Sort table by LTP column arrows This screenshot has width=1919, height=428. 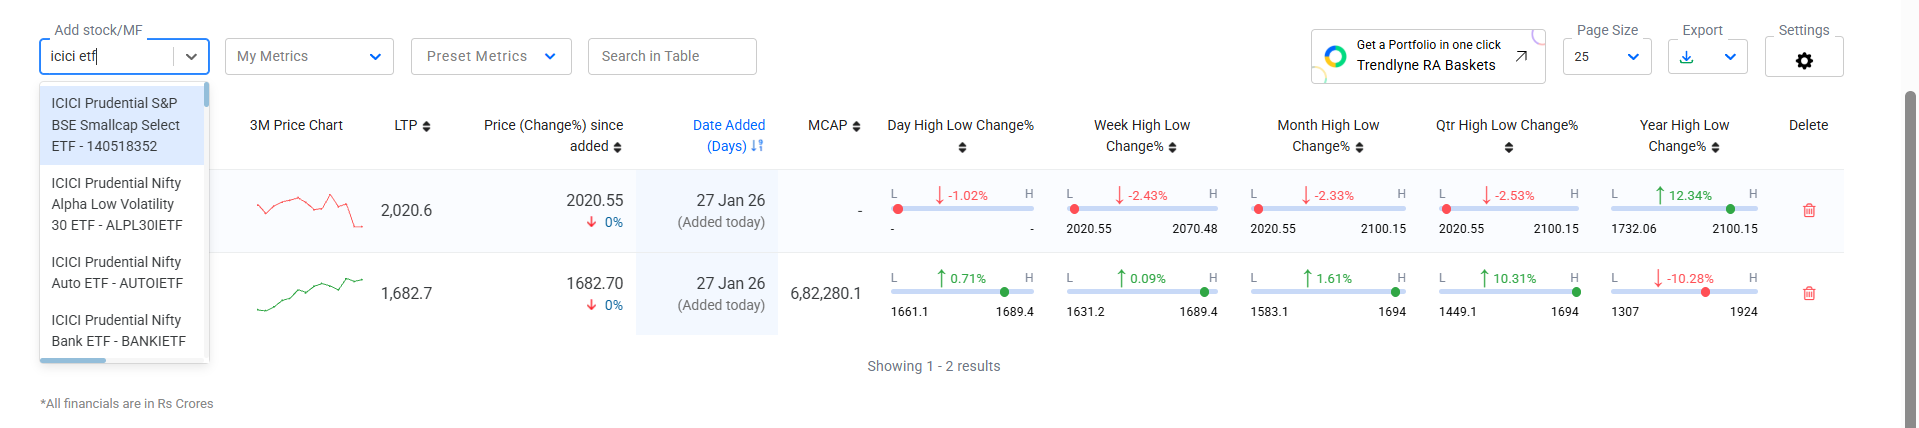[x=426, y=126]
